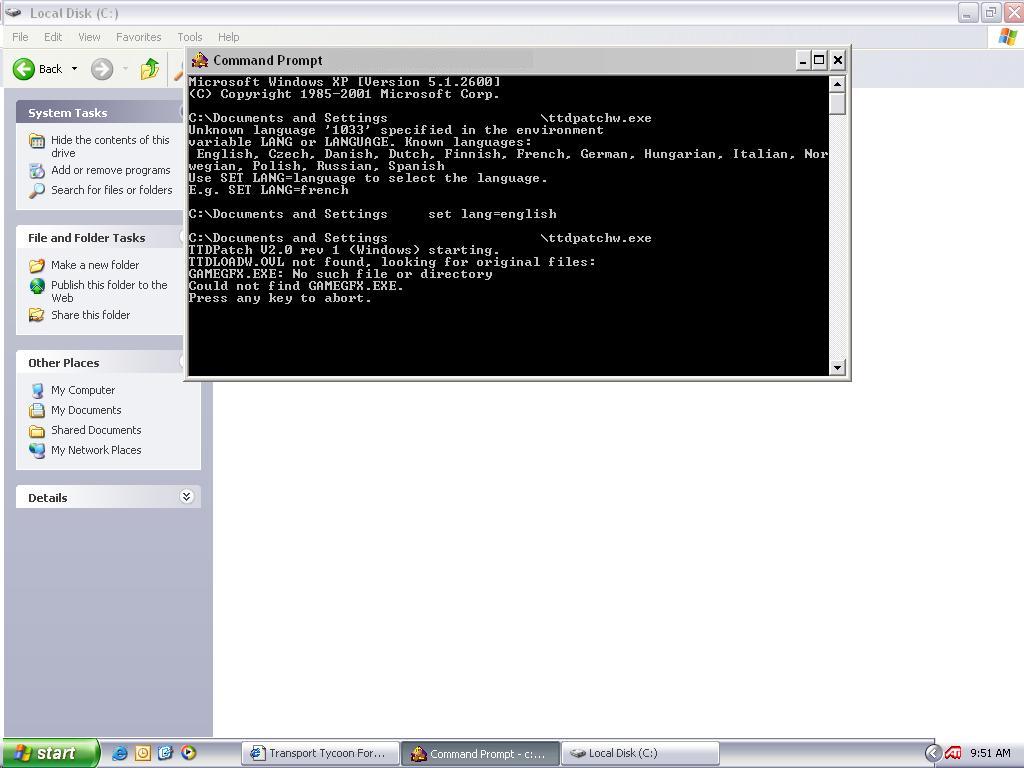Click the My Computer icon in Other Places
The image size is (1024, 768).
37,391
